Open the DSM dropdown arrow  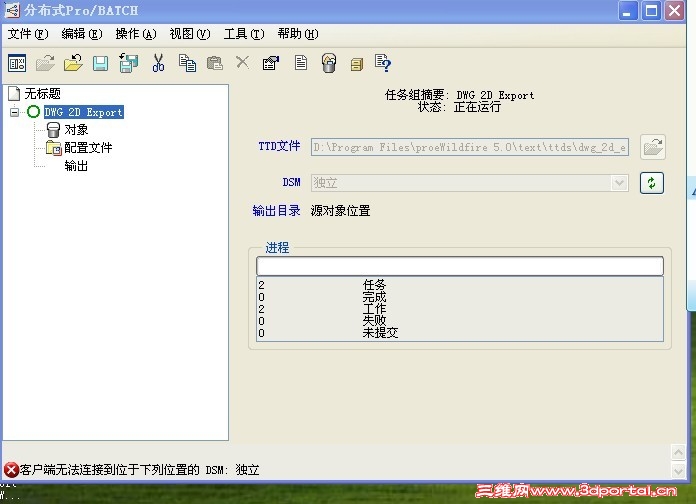[619, 183]
